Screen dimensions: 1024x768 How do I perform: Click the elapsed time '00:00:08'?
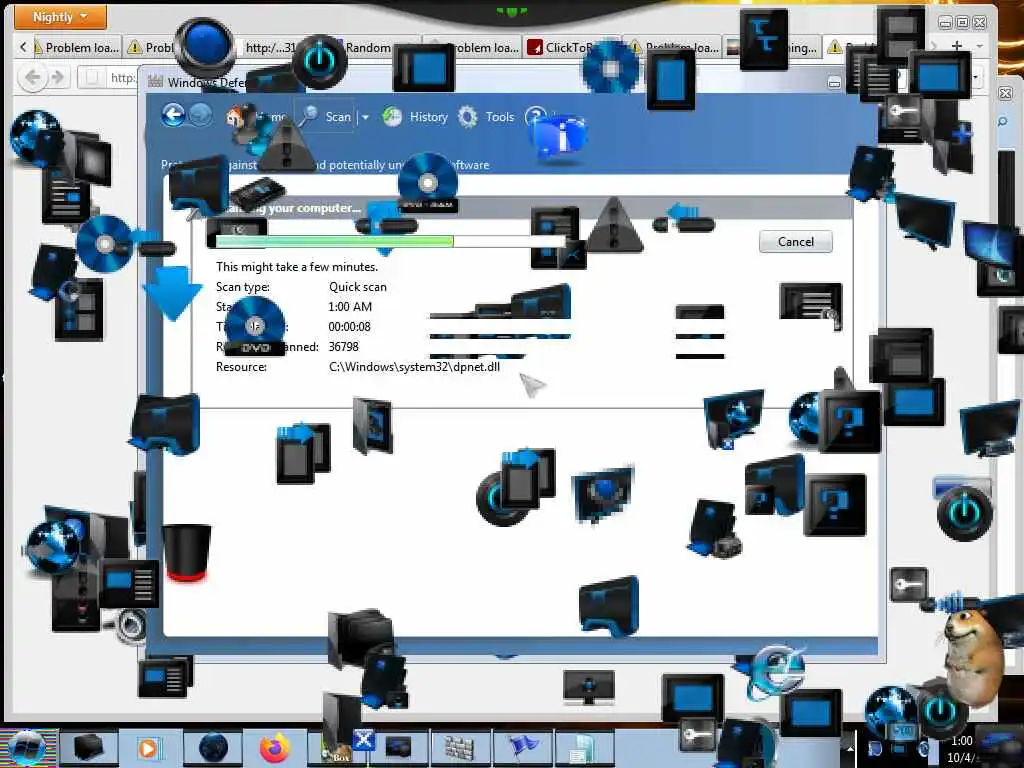(x=349, y=327)
